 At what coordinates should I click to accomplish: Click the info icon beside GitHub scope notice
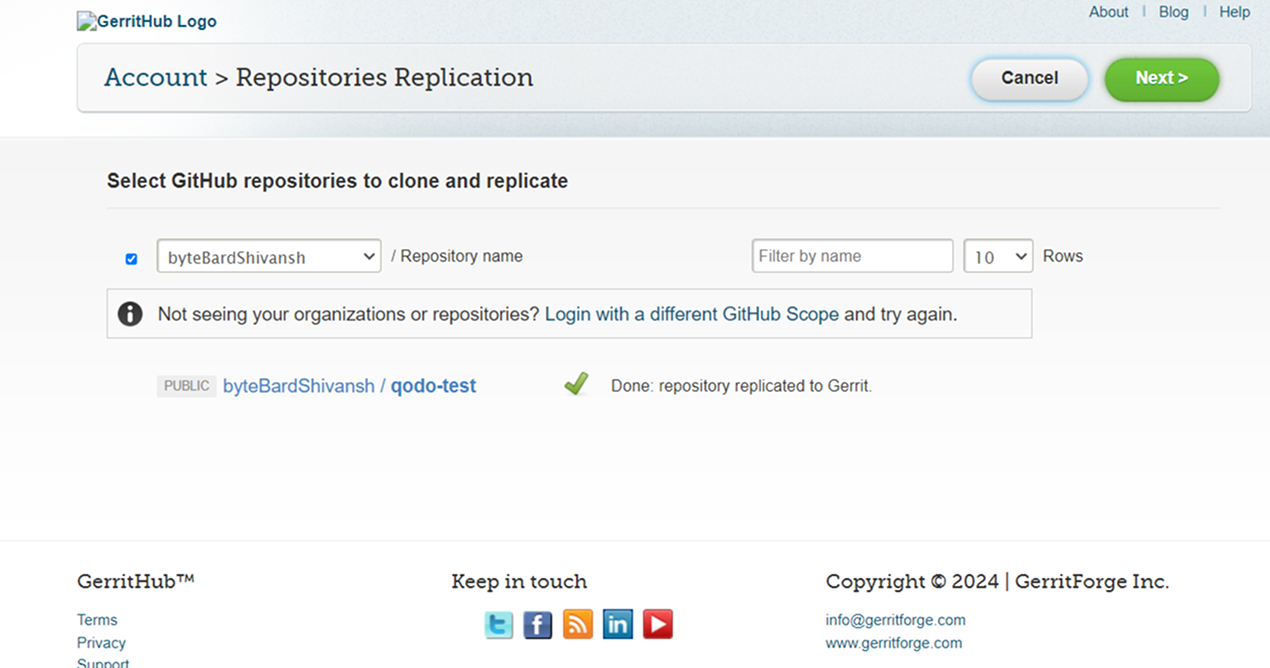(x=130, y=314)
